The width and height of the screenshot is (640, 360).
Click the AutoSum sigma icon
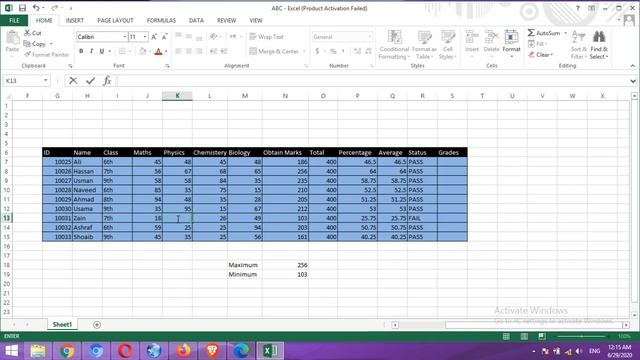coord(531,33)
